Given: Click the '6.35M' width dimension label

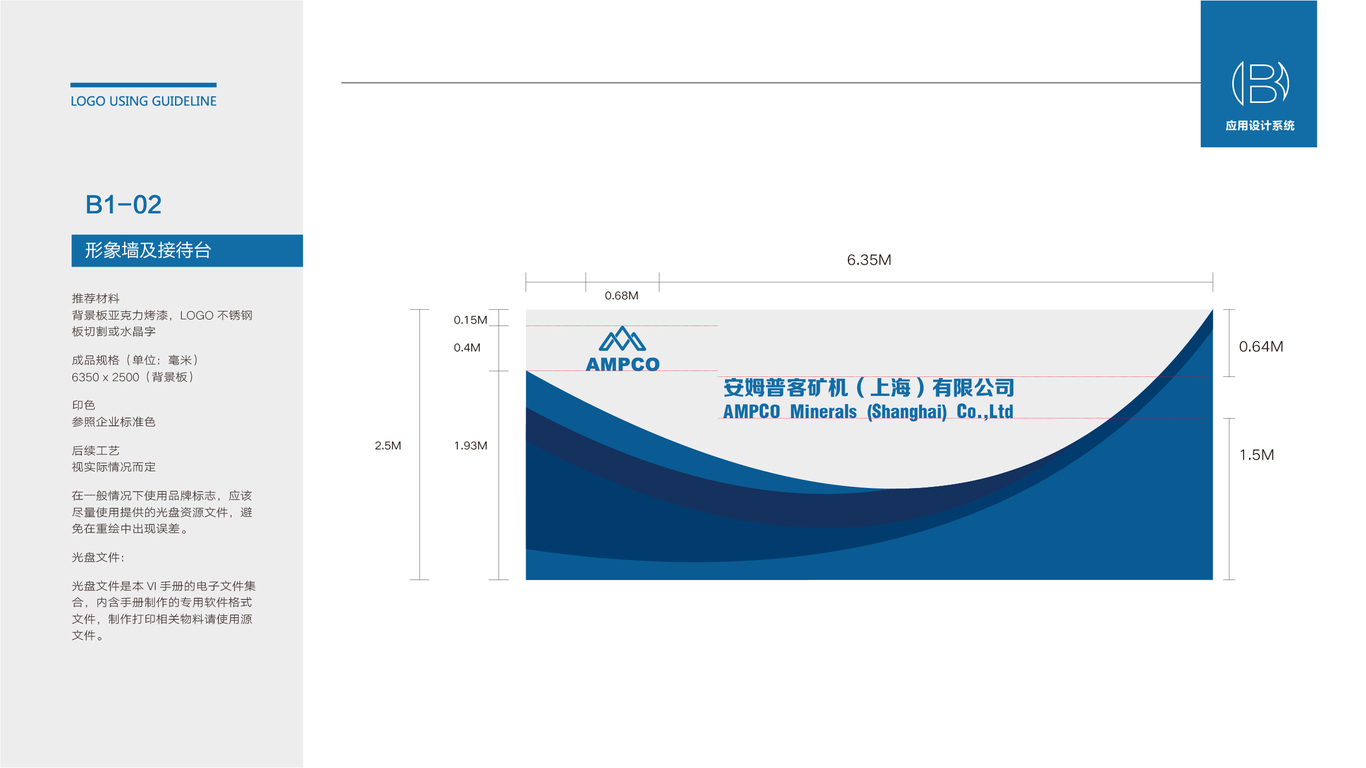Looking at the screenshot, I should pos(869,260).
